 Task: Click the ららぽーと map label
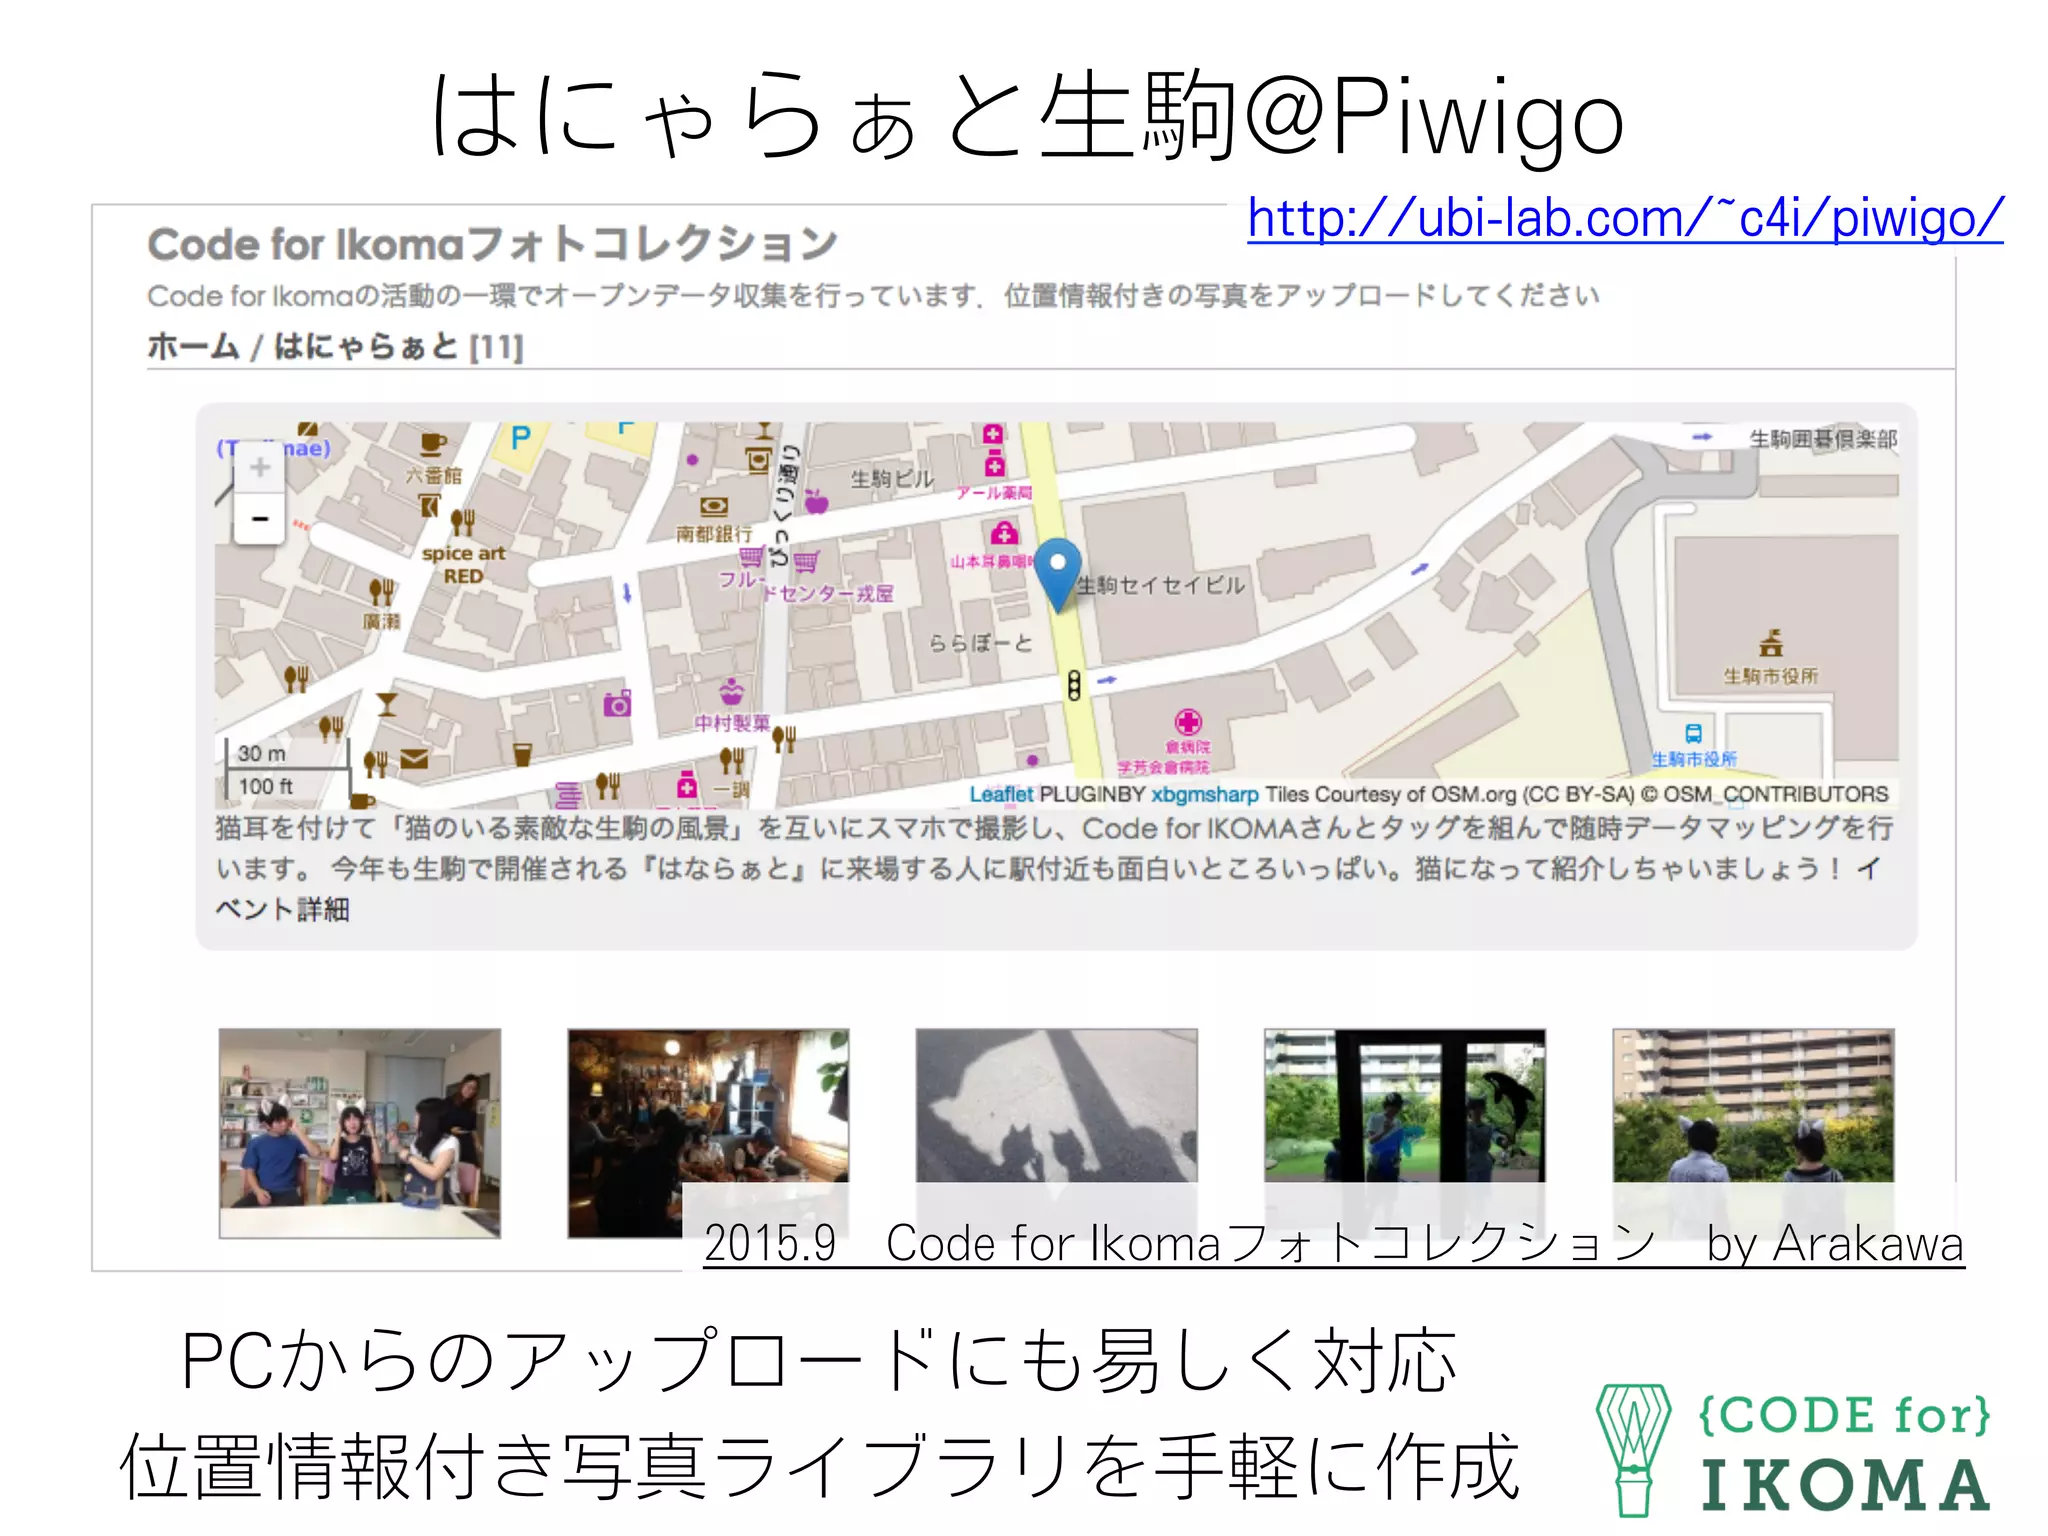(980, 643)
